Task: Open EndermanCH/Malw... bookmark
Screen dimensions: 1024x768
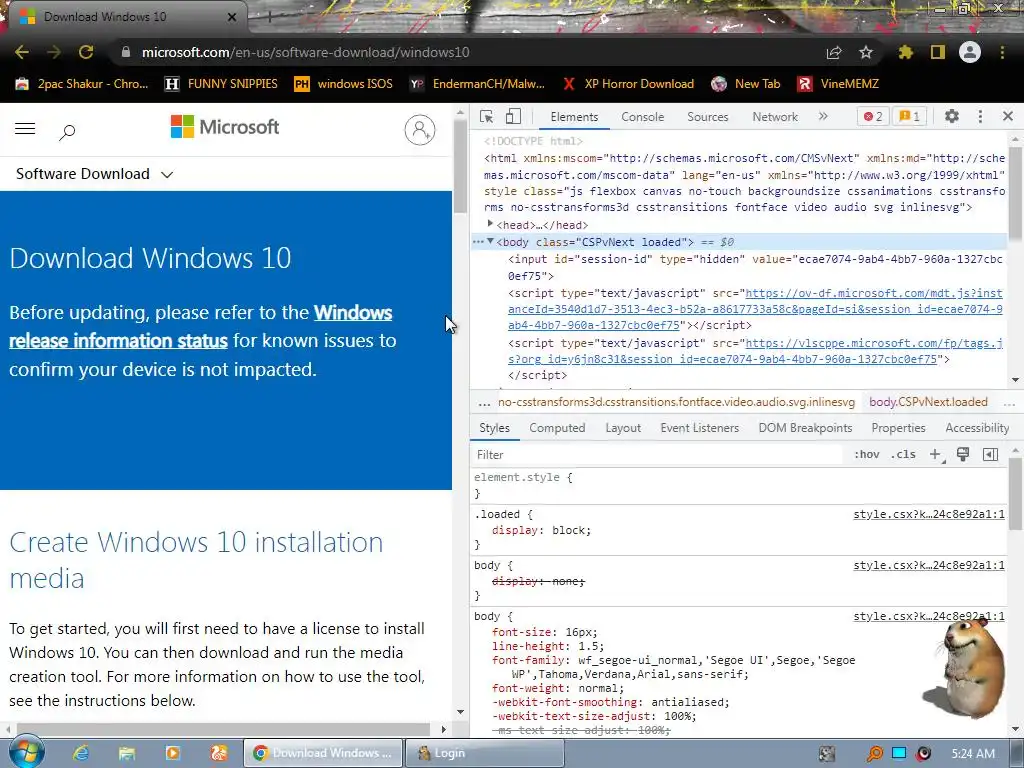Action: click(x=477, y=84)
